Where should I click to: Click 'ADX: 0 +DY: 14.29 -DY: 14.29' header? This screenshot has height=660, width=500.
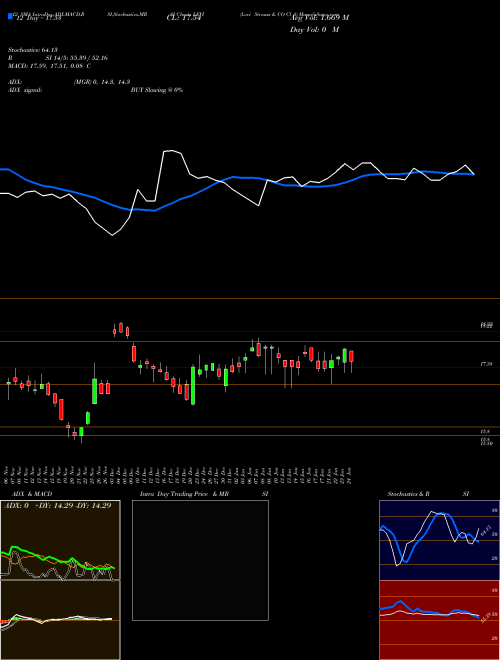point(58,506)
